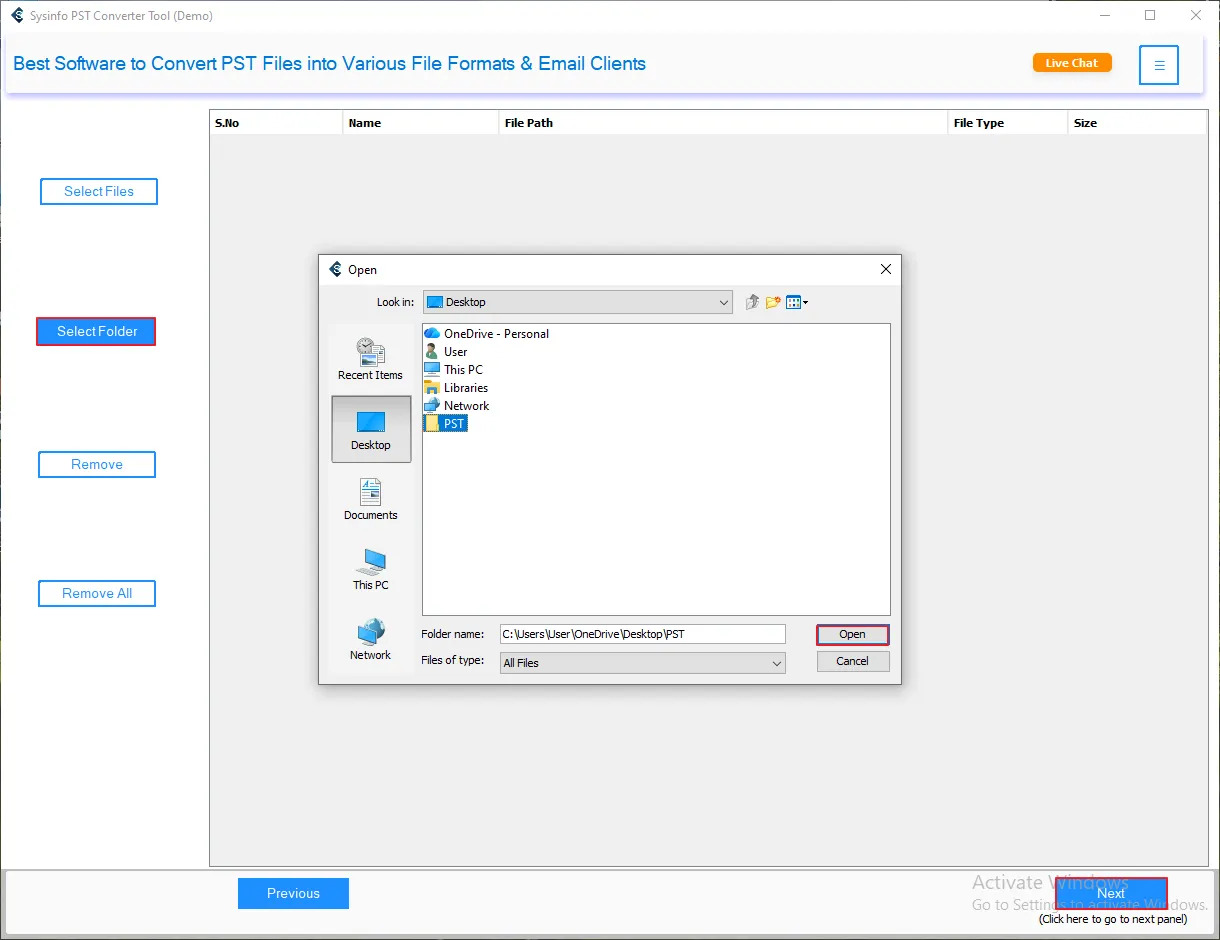Select Desktop in the dialog sidebar

pos(371,429)
